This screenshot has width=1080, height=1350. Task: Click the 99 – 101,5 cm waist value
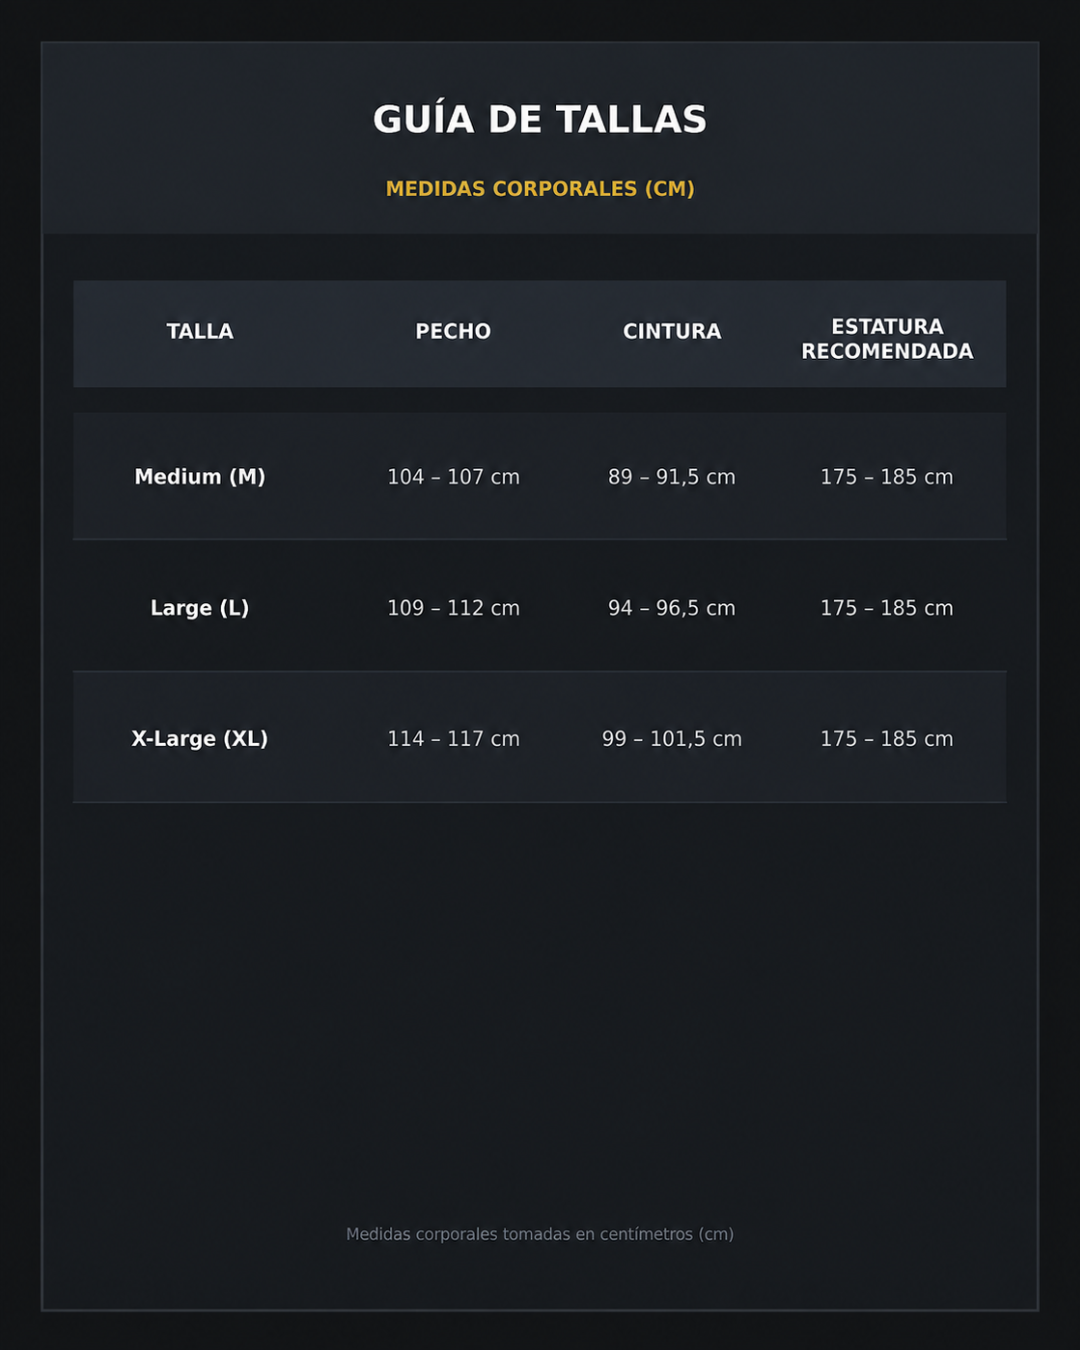(672, 739)
